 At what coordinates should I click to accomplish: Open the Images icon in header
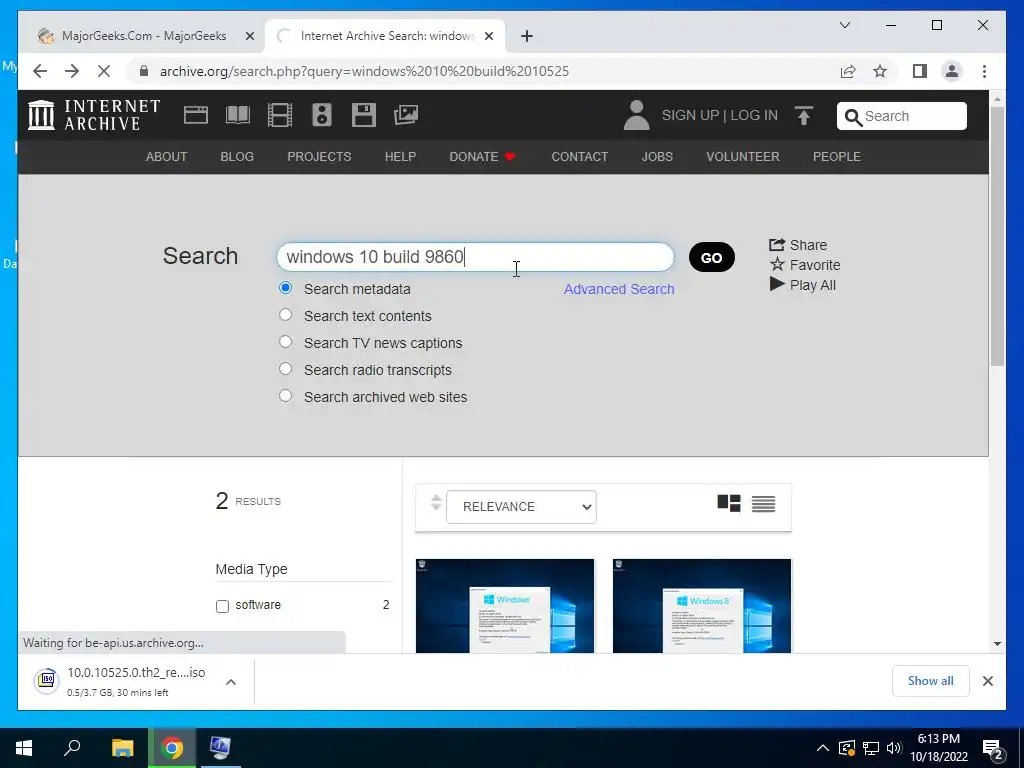[406, 115]
